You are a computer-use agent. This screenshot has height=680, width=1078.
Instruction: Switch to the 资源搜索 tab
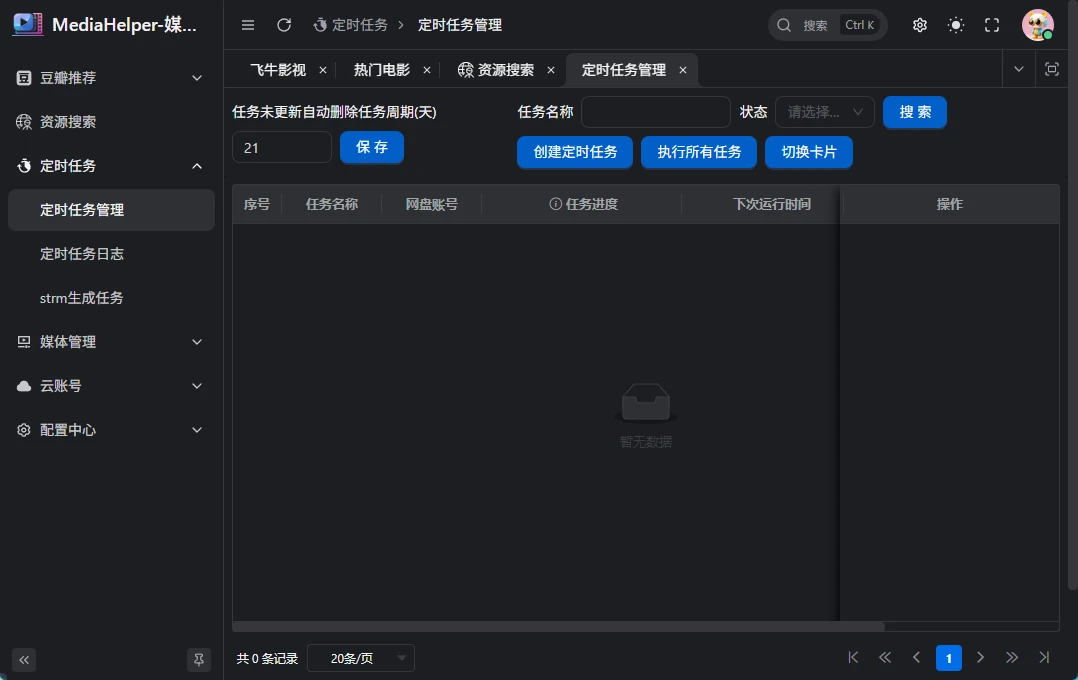coord(505,70)
